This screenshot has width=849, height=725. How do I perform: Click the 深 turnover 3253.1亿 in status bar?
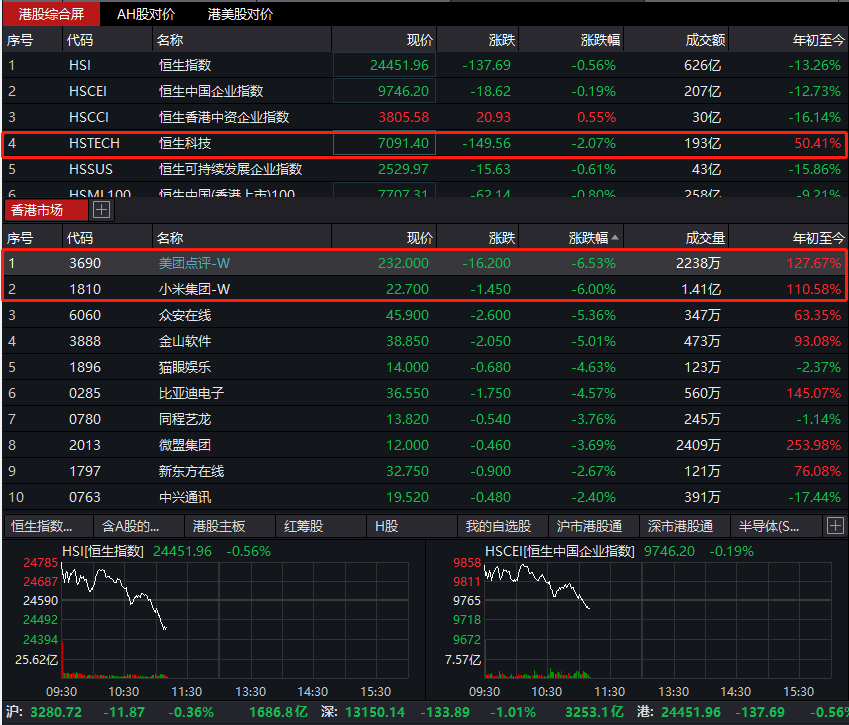click(x=595, y=712)
